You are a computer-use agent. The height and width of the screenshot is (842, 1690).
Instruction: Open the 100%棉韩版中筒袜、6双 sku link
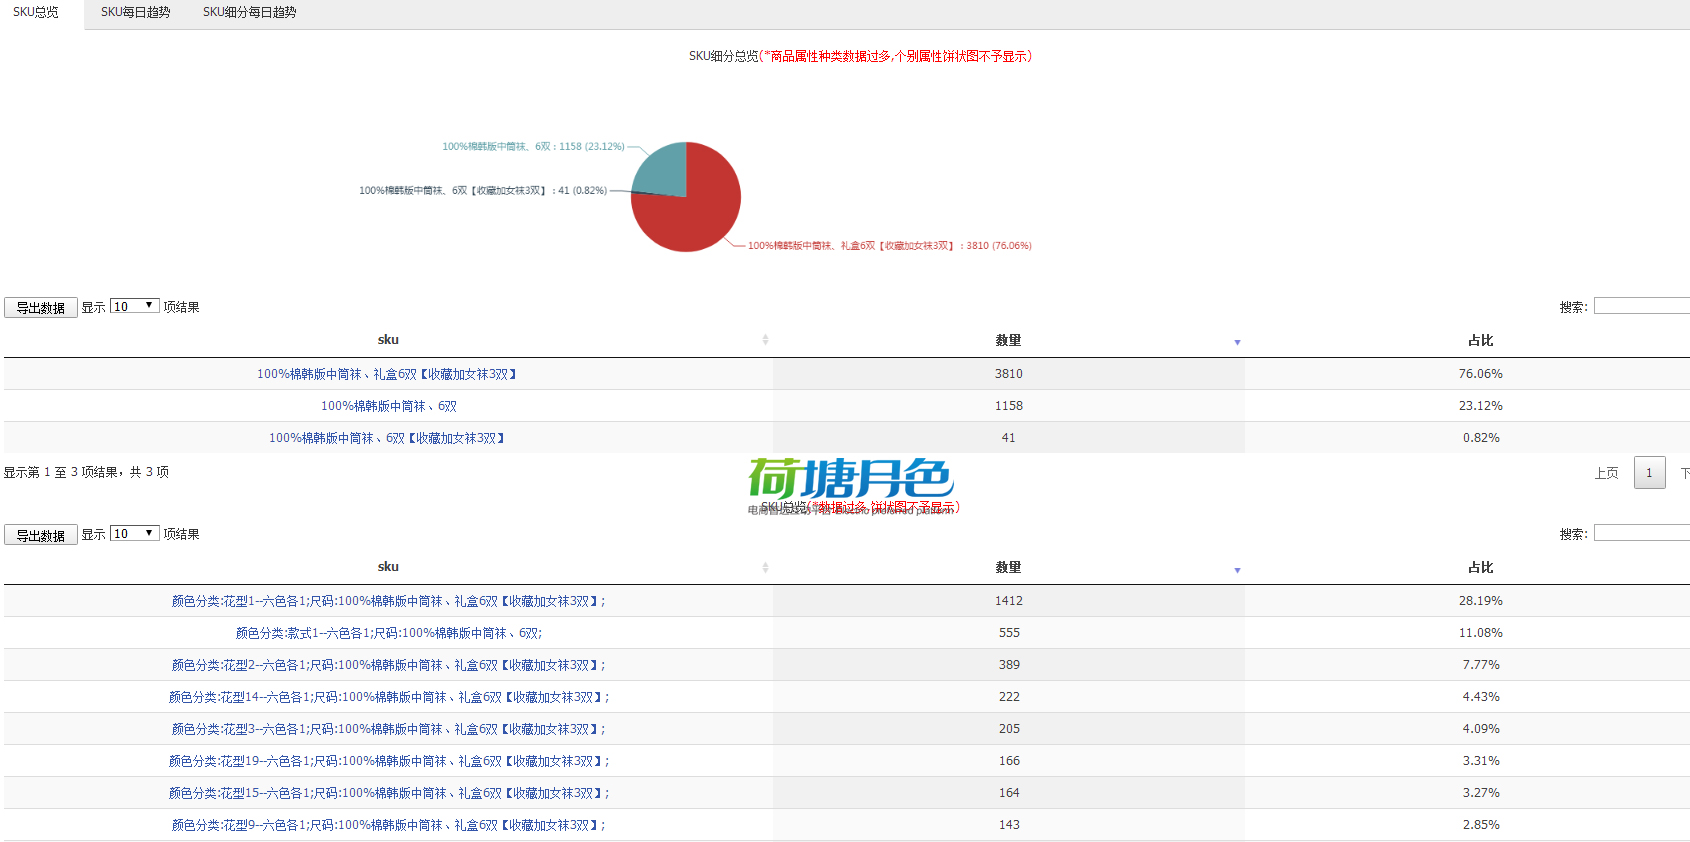tap(388, 406)
